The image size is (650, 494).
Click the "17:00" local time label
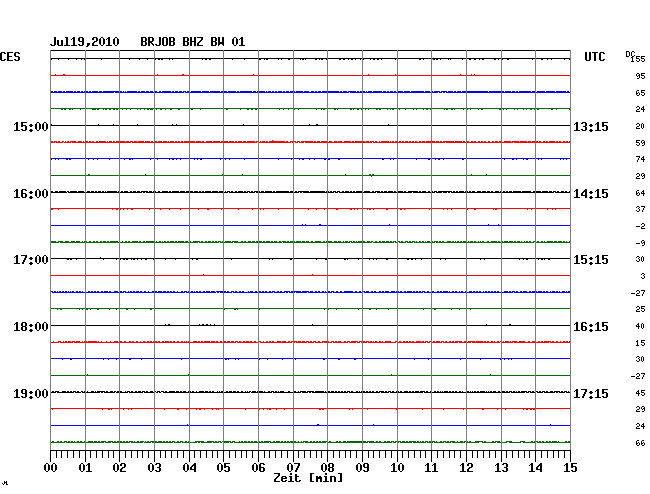pyautogui.click(x=31, y=260)
